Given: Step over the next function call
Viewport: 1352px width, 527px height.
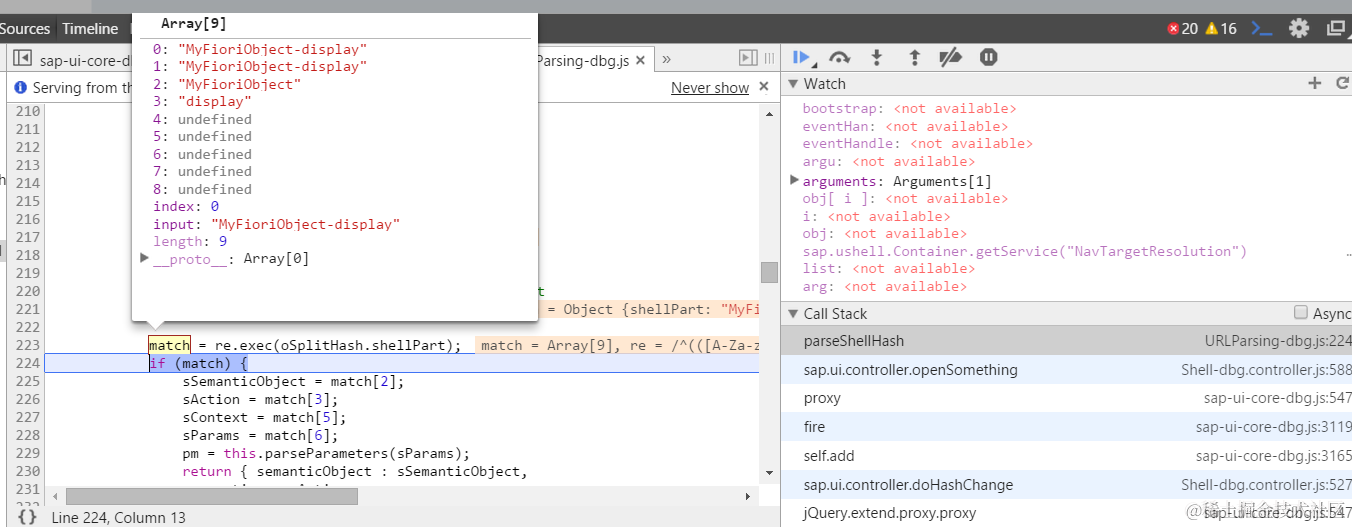Looking at the screenshot, I should pyautogui.click(x=840, y=58).
